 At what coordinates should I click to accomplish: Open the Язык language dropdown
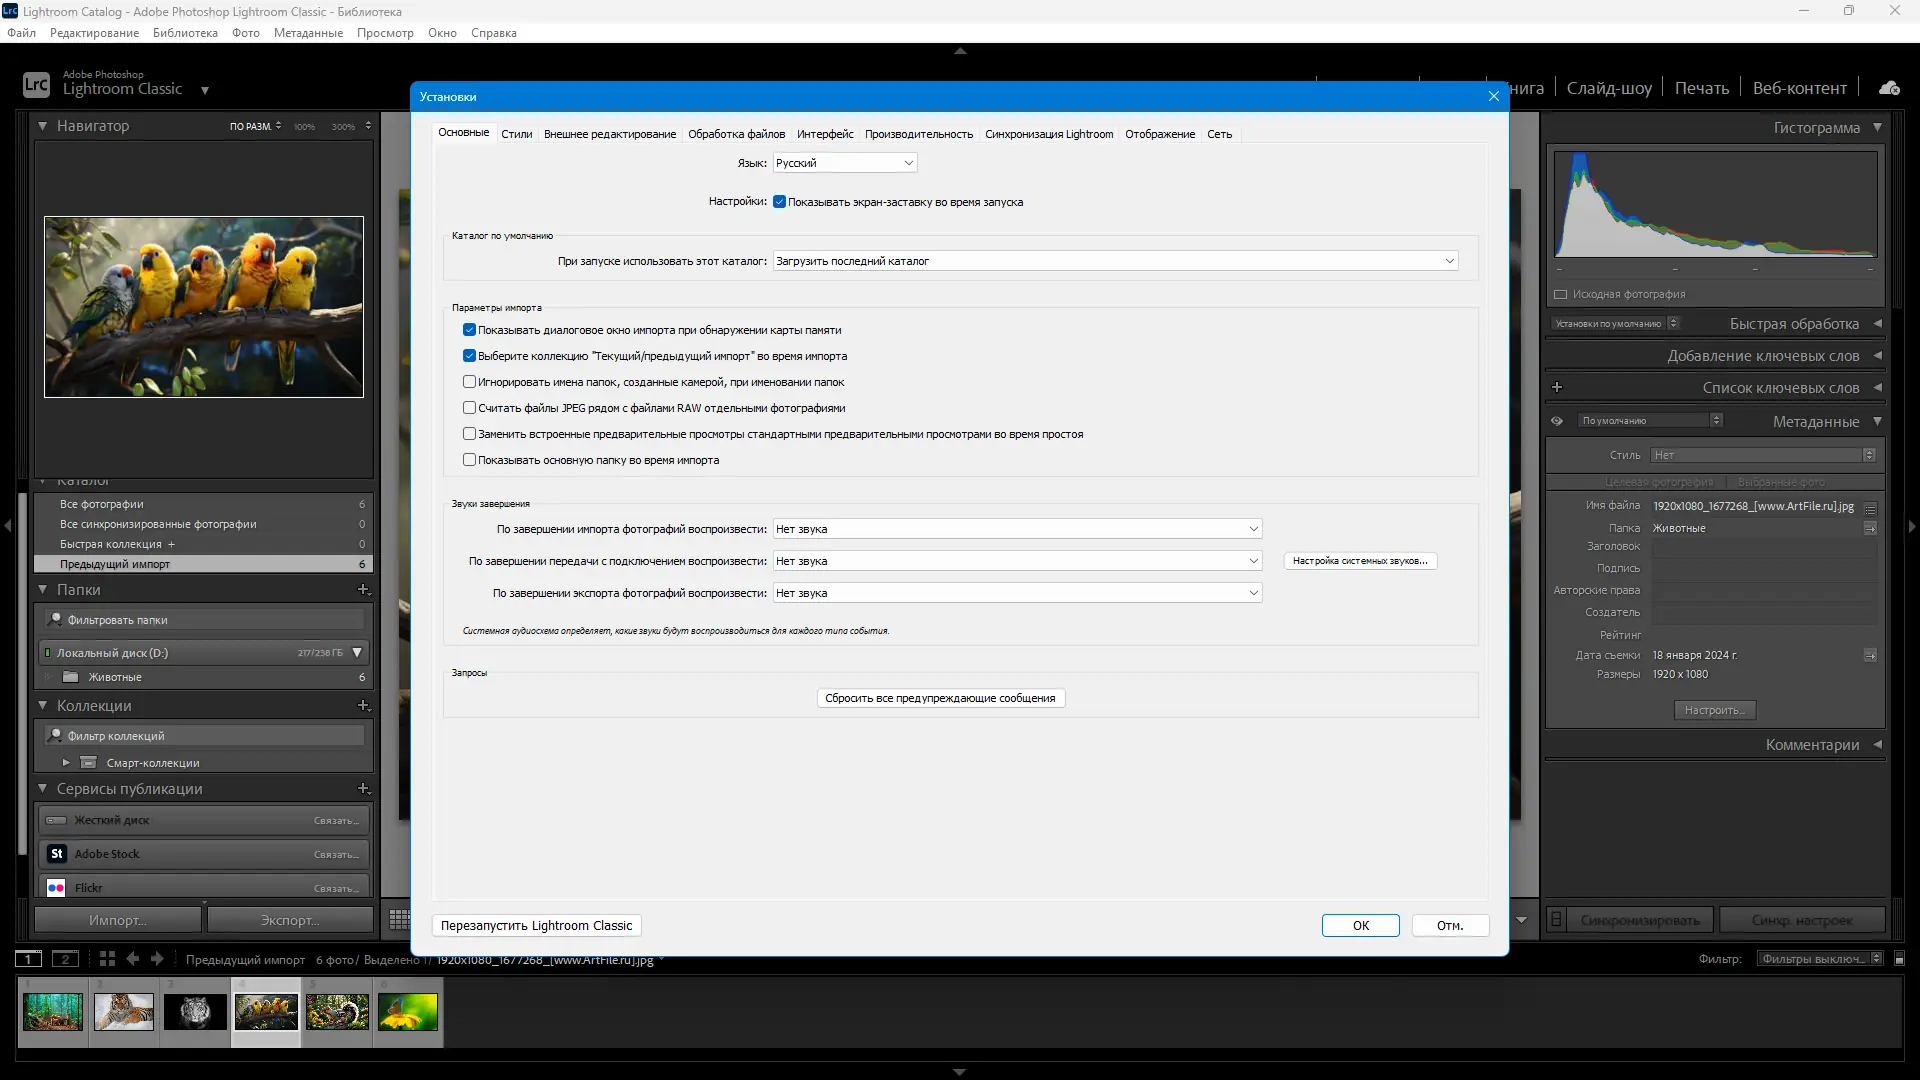(845, 163)
